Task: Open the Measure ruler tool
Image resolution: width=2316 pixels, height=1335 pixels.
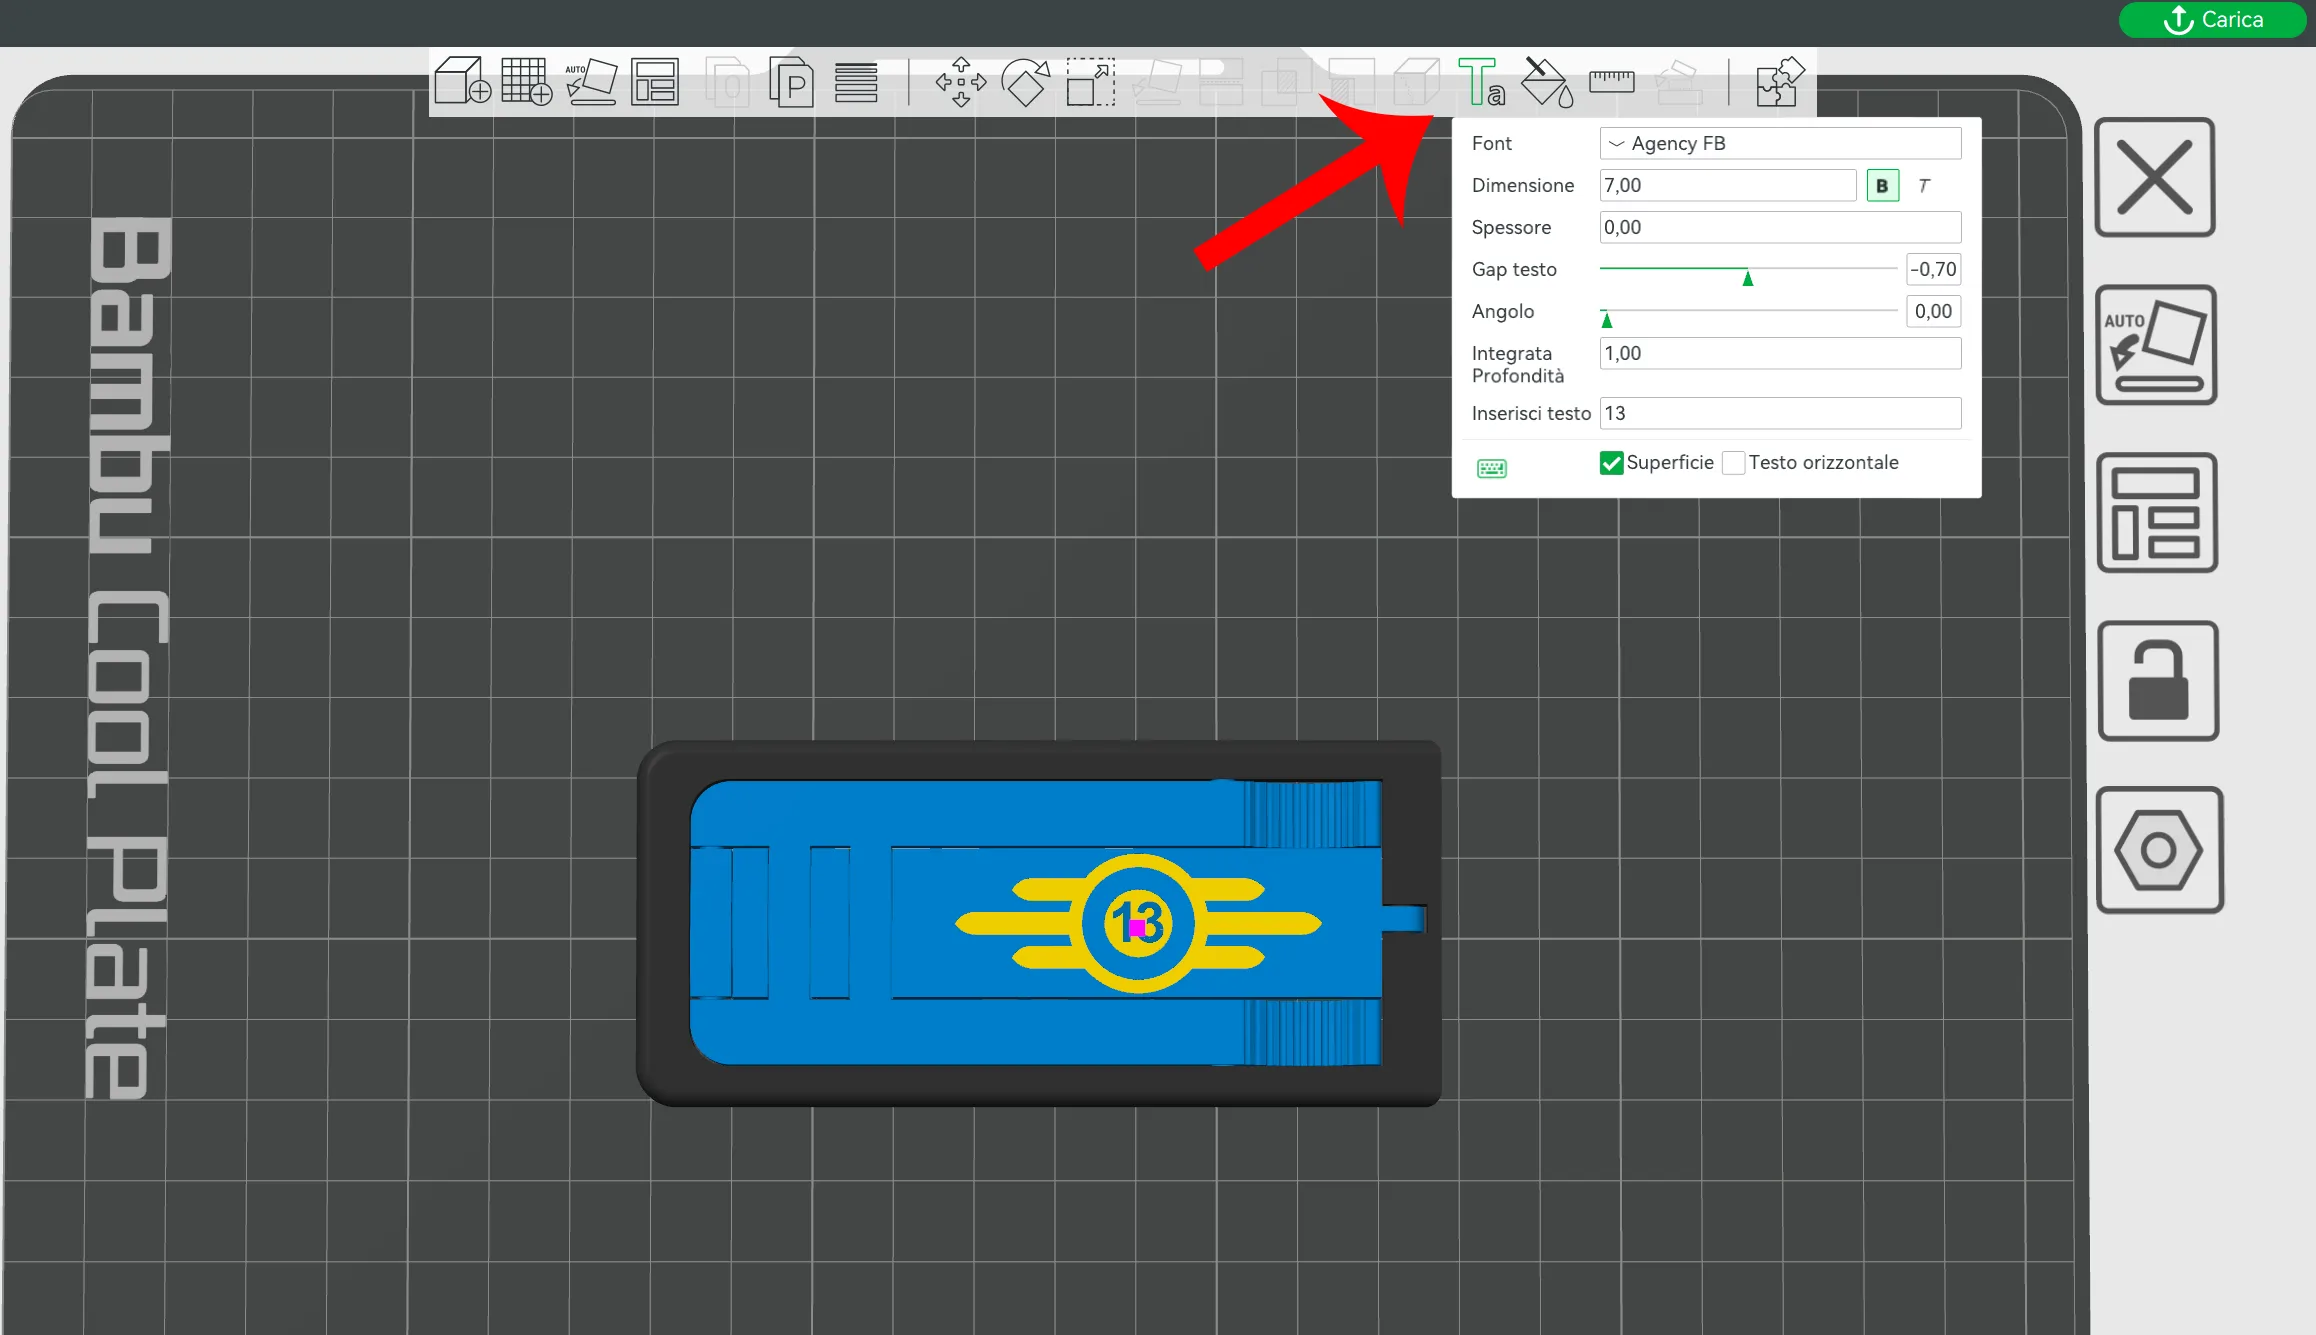Action: (x=1612, y=81)
